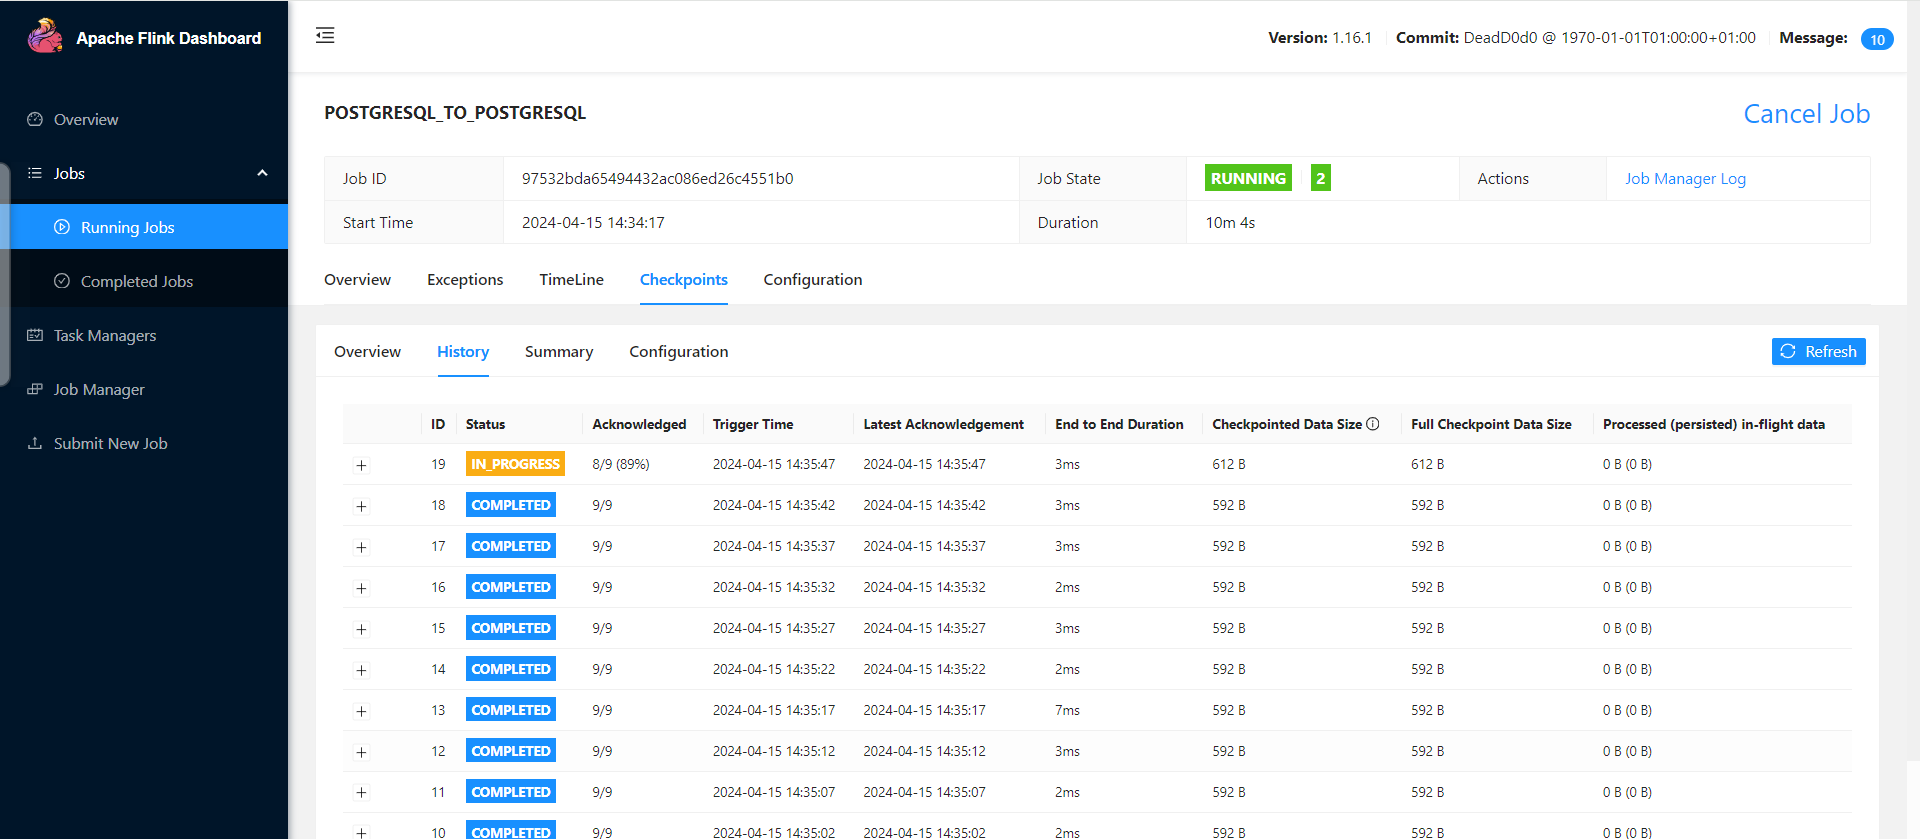Viewport: 1920px width, 839px height.
Task: Expand checkpoint row 13 details
Action: pos(361,711)
